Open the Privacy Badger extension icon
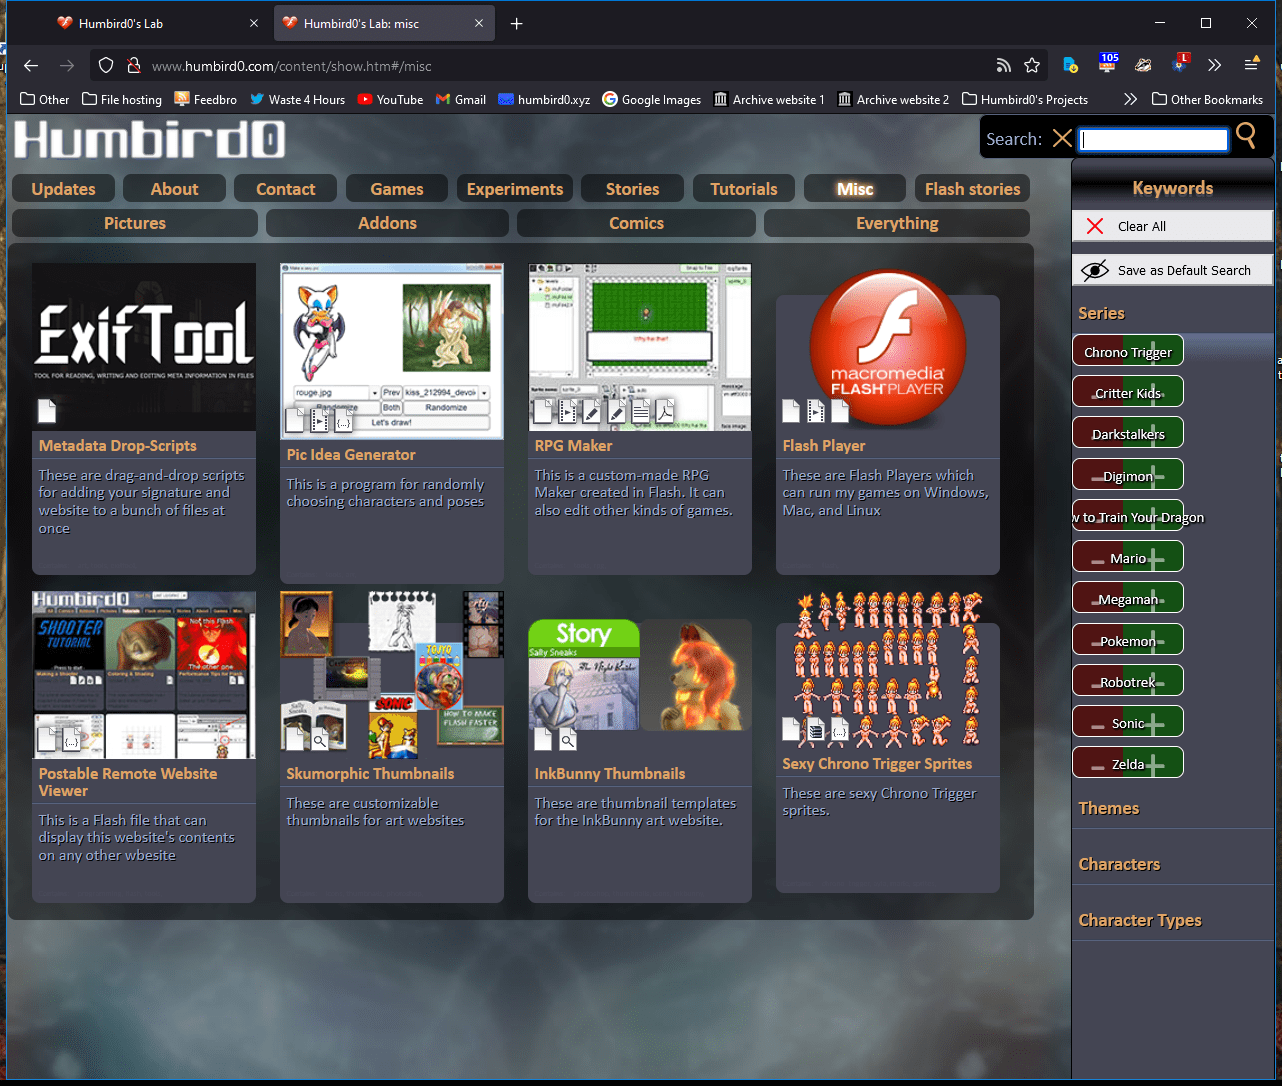Image resolution: width=1282 pixels, height=1086 pixels. coord(1143,66)
